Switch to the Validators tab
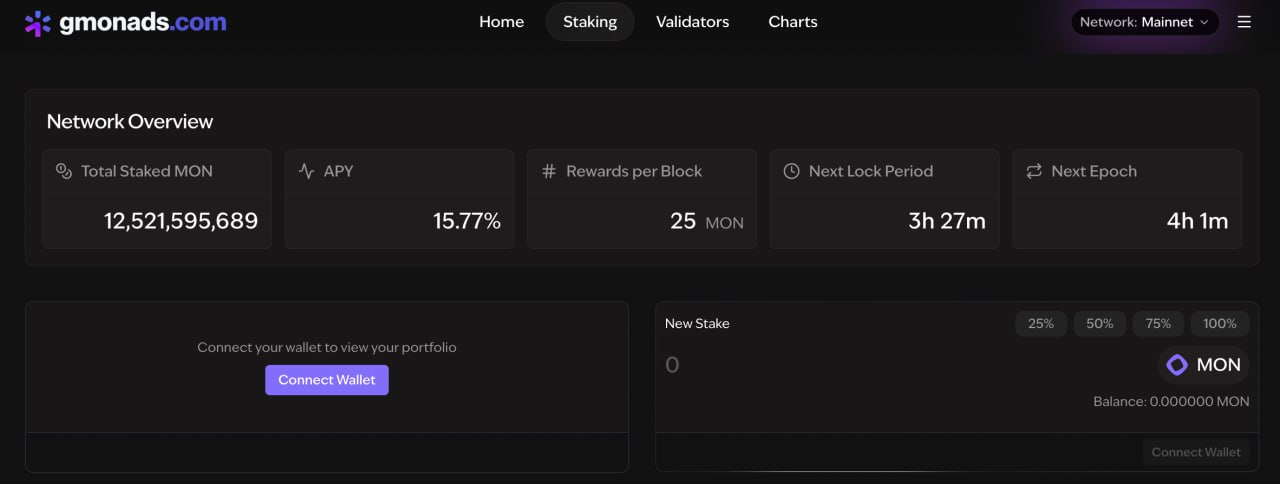 click(x=692, y=22)
